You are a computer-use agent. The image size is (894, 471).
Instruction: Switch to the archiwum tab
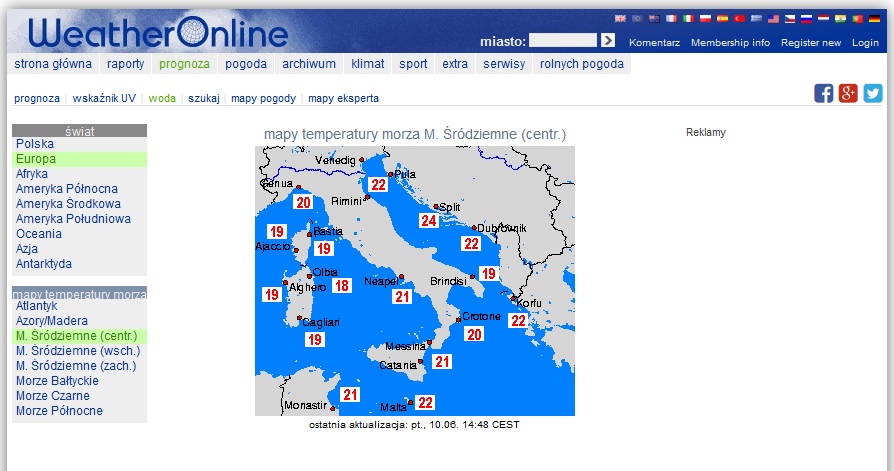[308, 64]
